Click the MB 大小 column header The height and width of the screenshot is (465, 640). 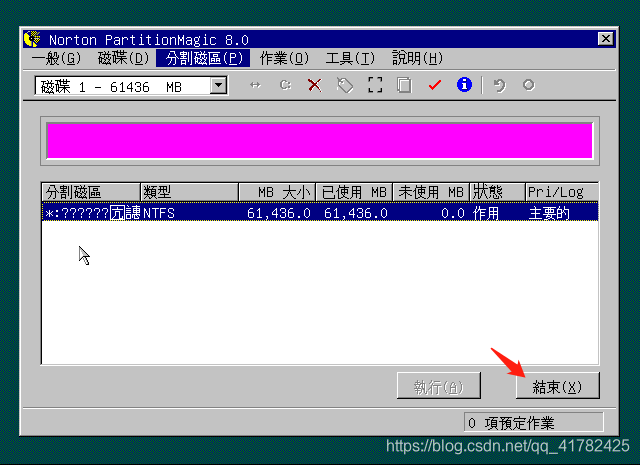point(278,192)
